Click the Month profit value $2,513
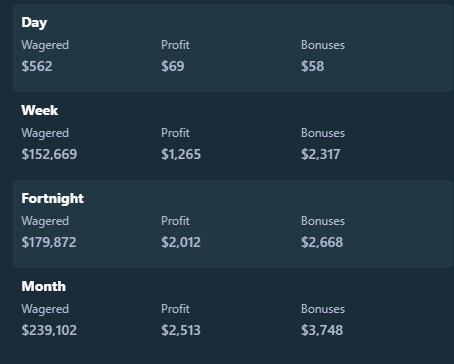The height and width of the screenshot is (364, 454). [x=181, y=330]
